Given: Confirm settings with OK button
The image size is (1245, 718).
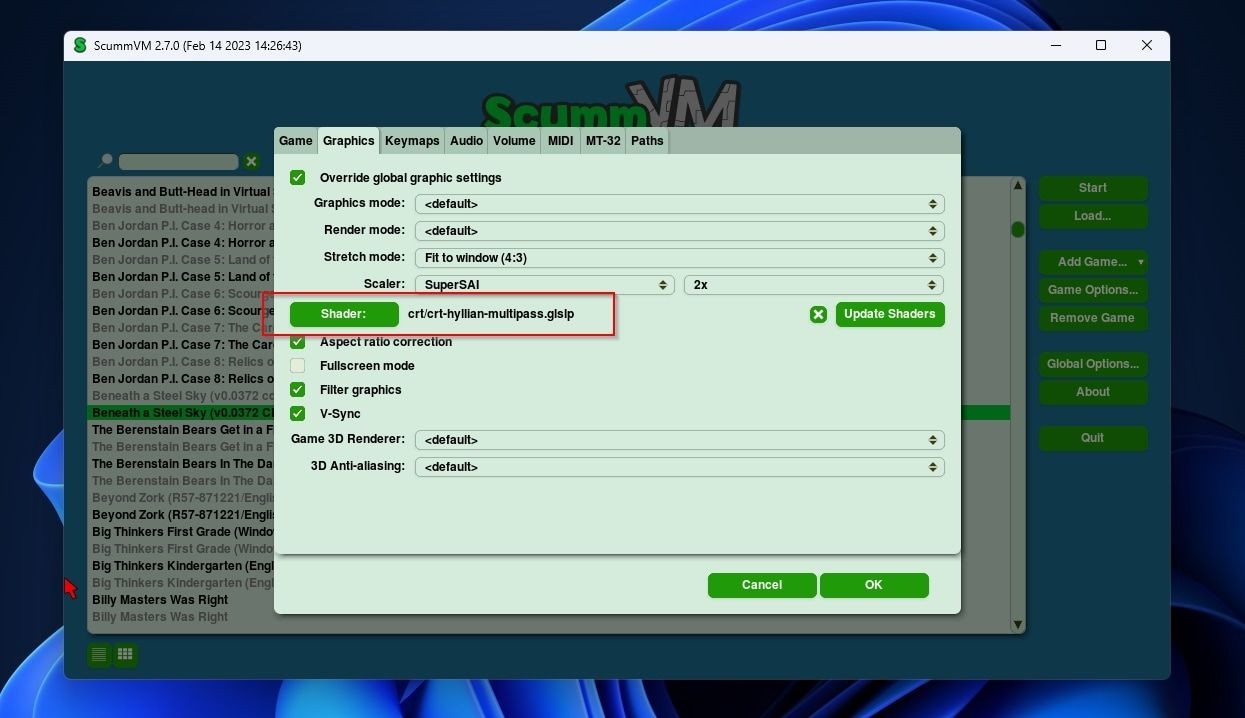Looking at the screenshot, I should pyautogui.click(x=874, y=585).
